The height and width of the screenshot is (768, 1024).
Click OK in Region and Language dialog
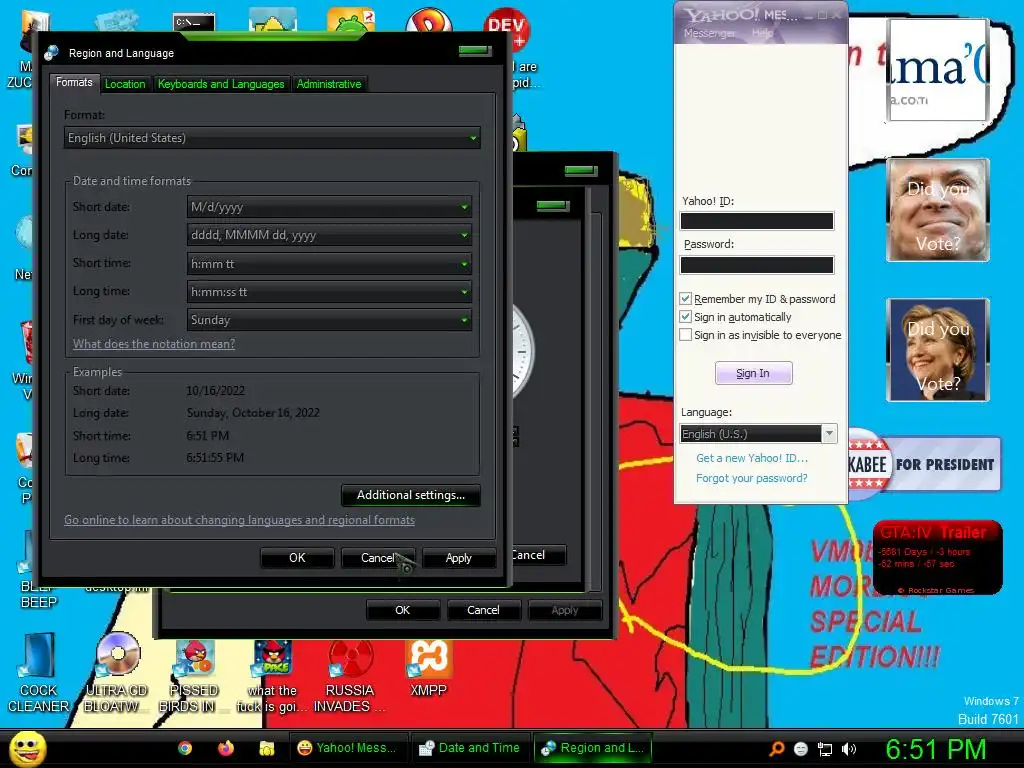tap(297, 558)
